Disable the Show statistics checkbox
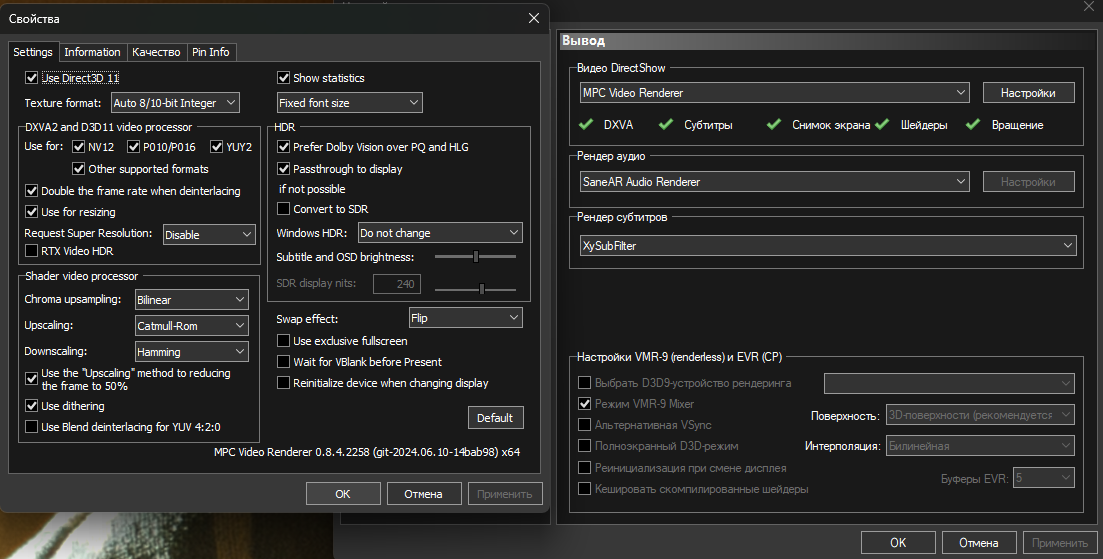 click(x=284, y=78)
